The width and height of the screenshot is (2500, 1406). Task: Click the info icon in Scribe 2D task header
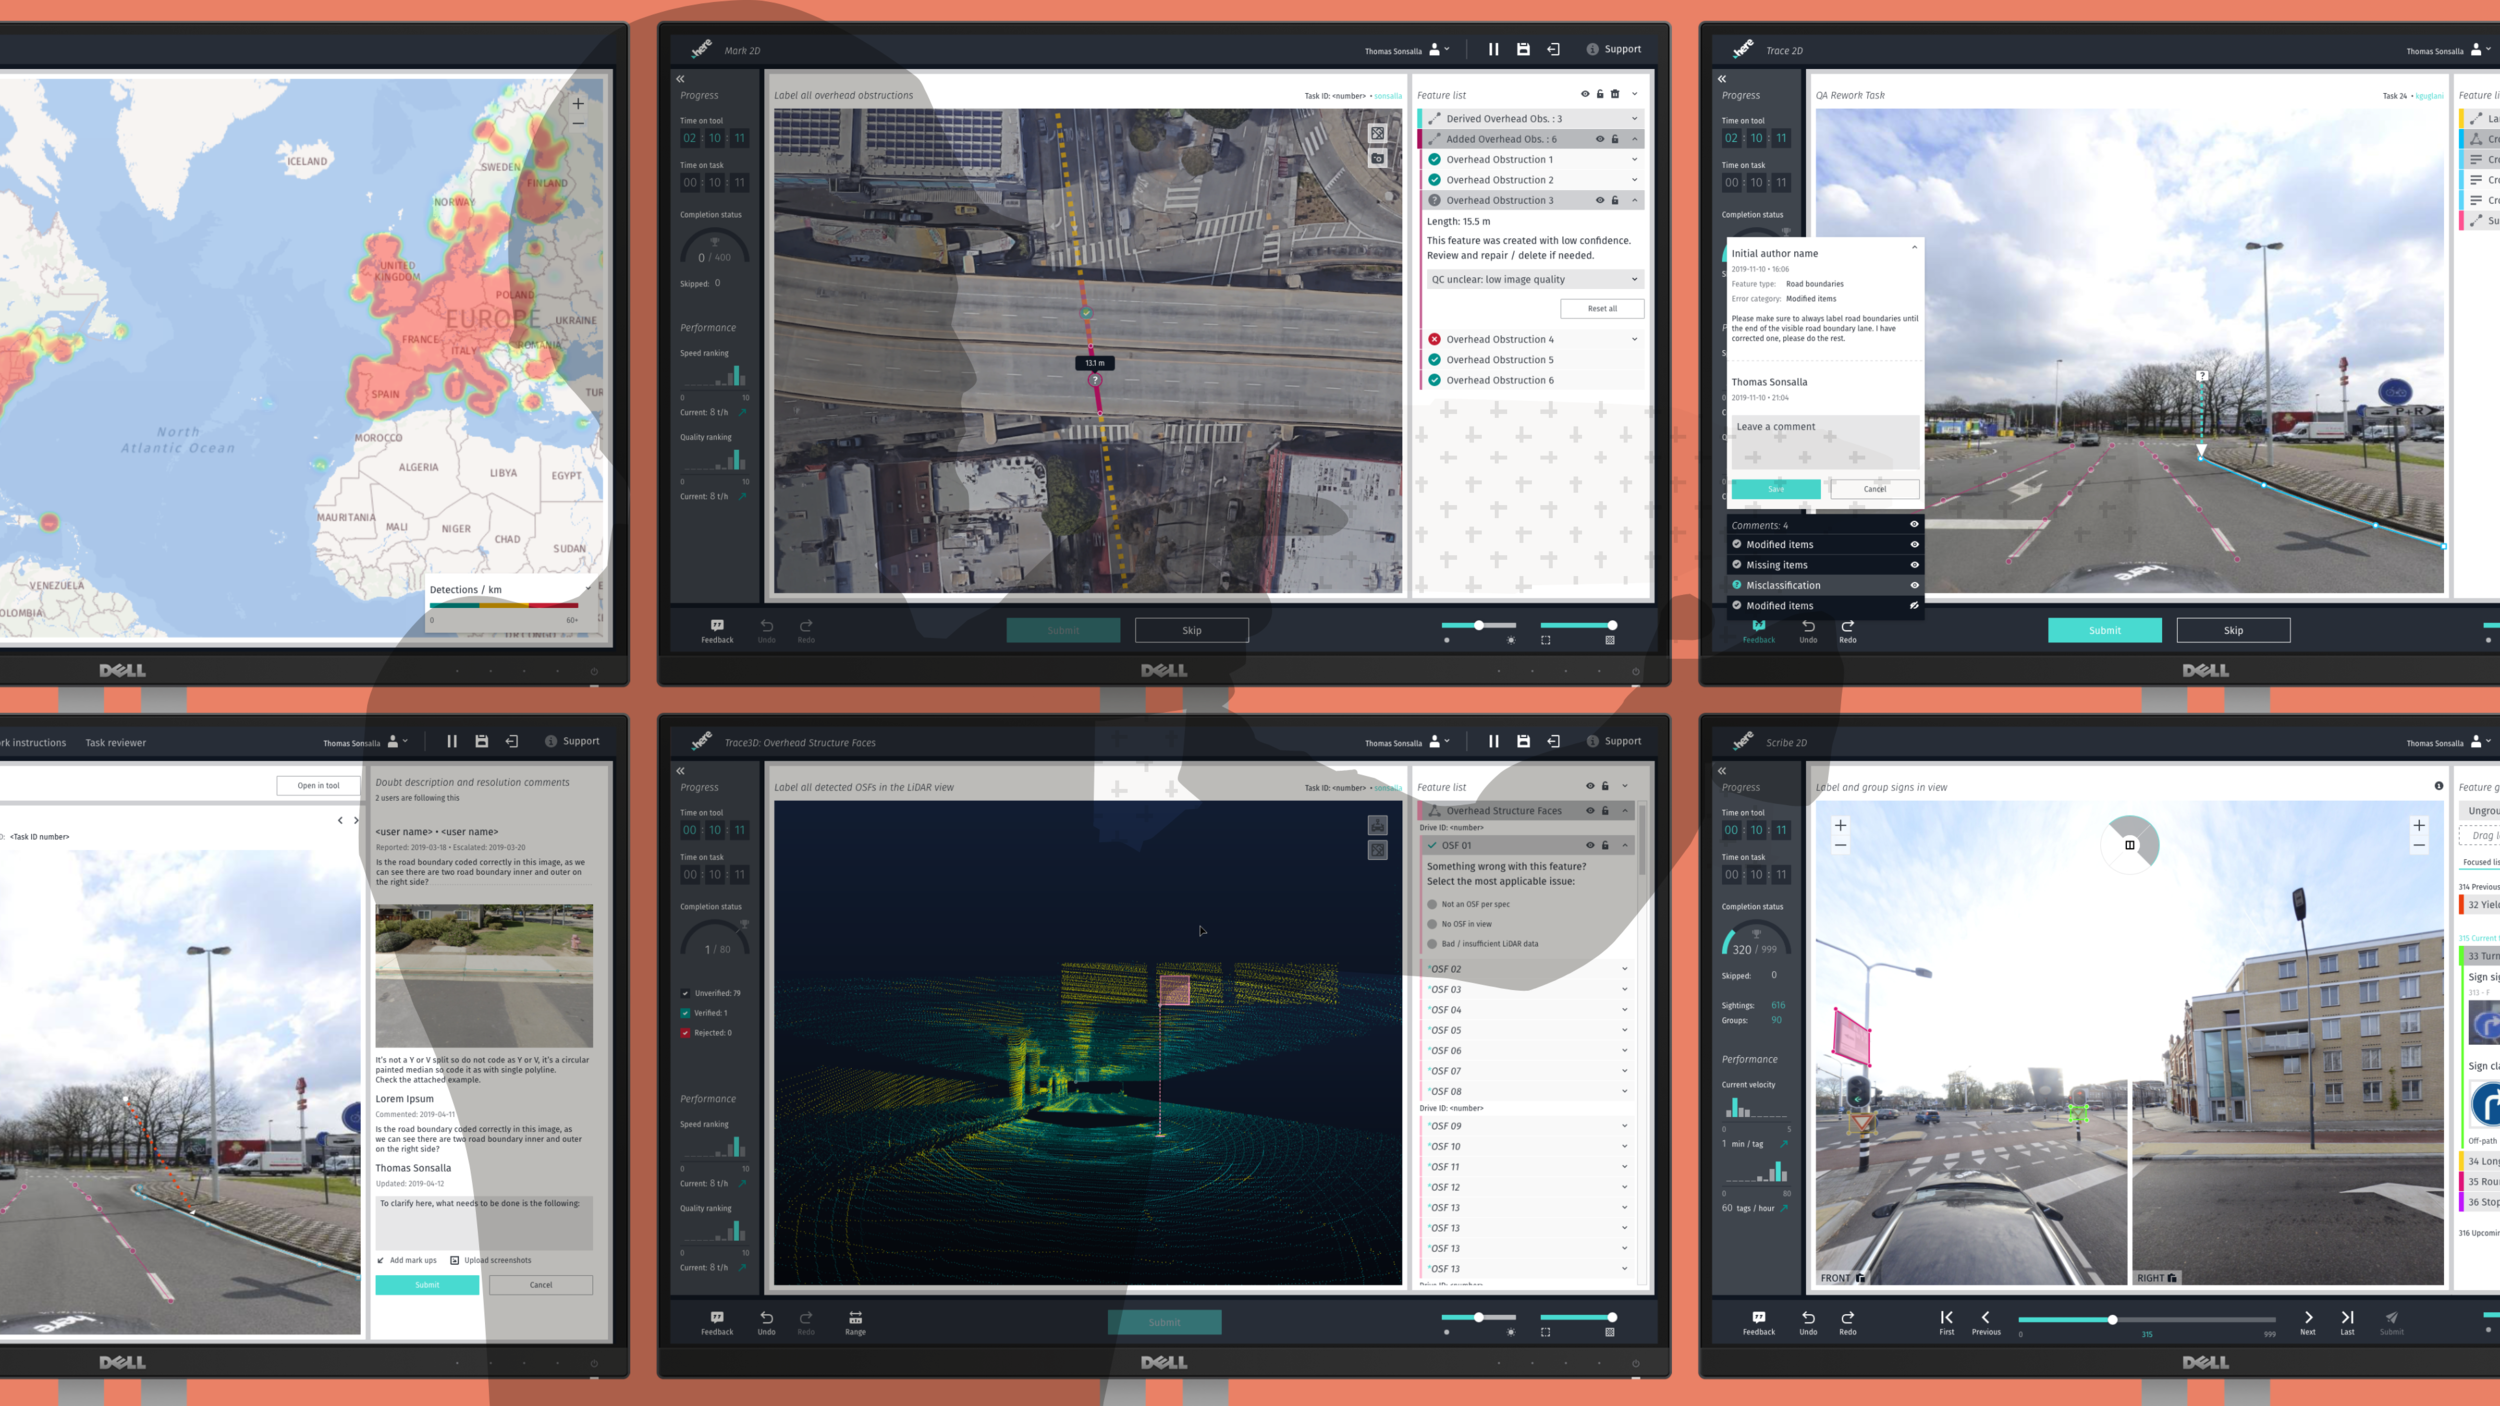[x=2438, y=786]
